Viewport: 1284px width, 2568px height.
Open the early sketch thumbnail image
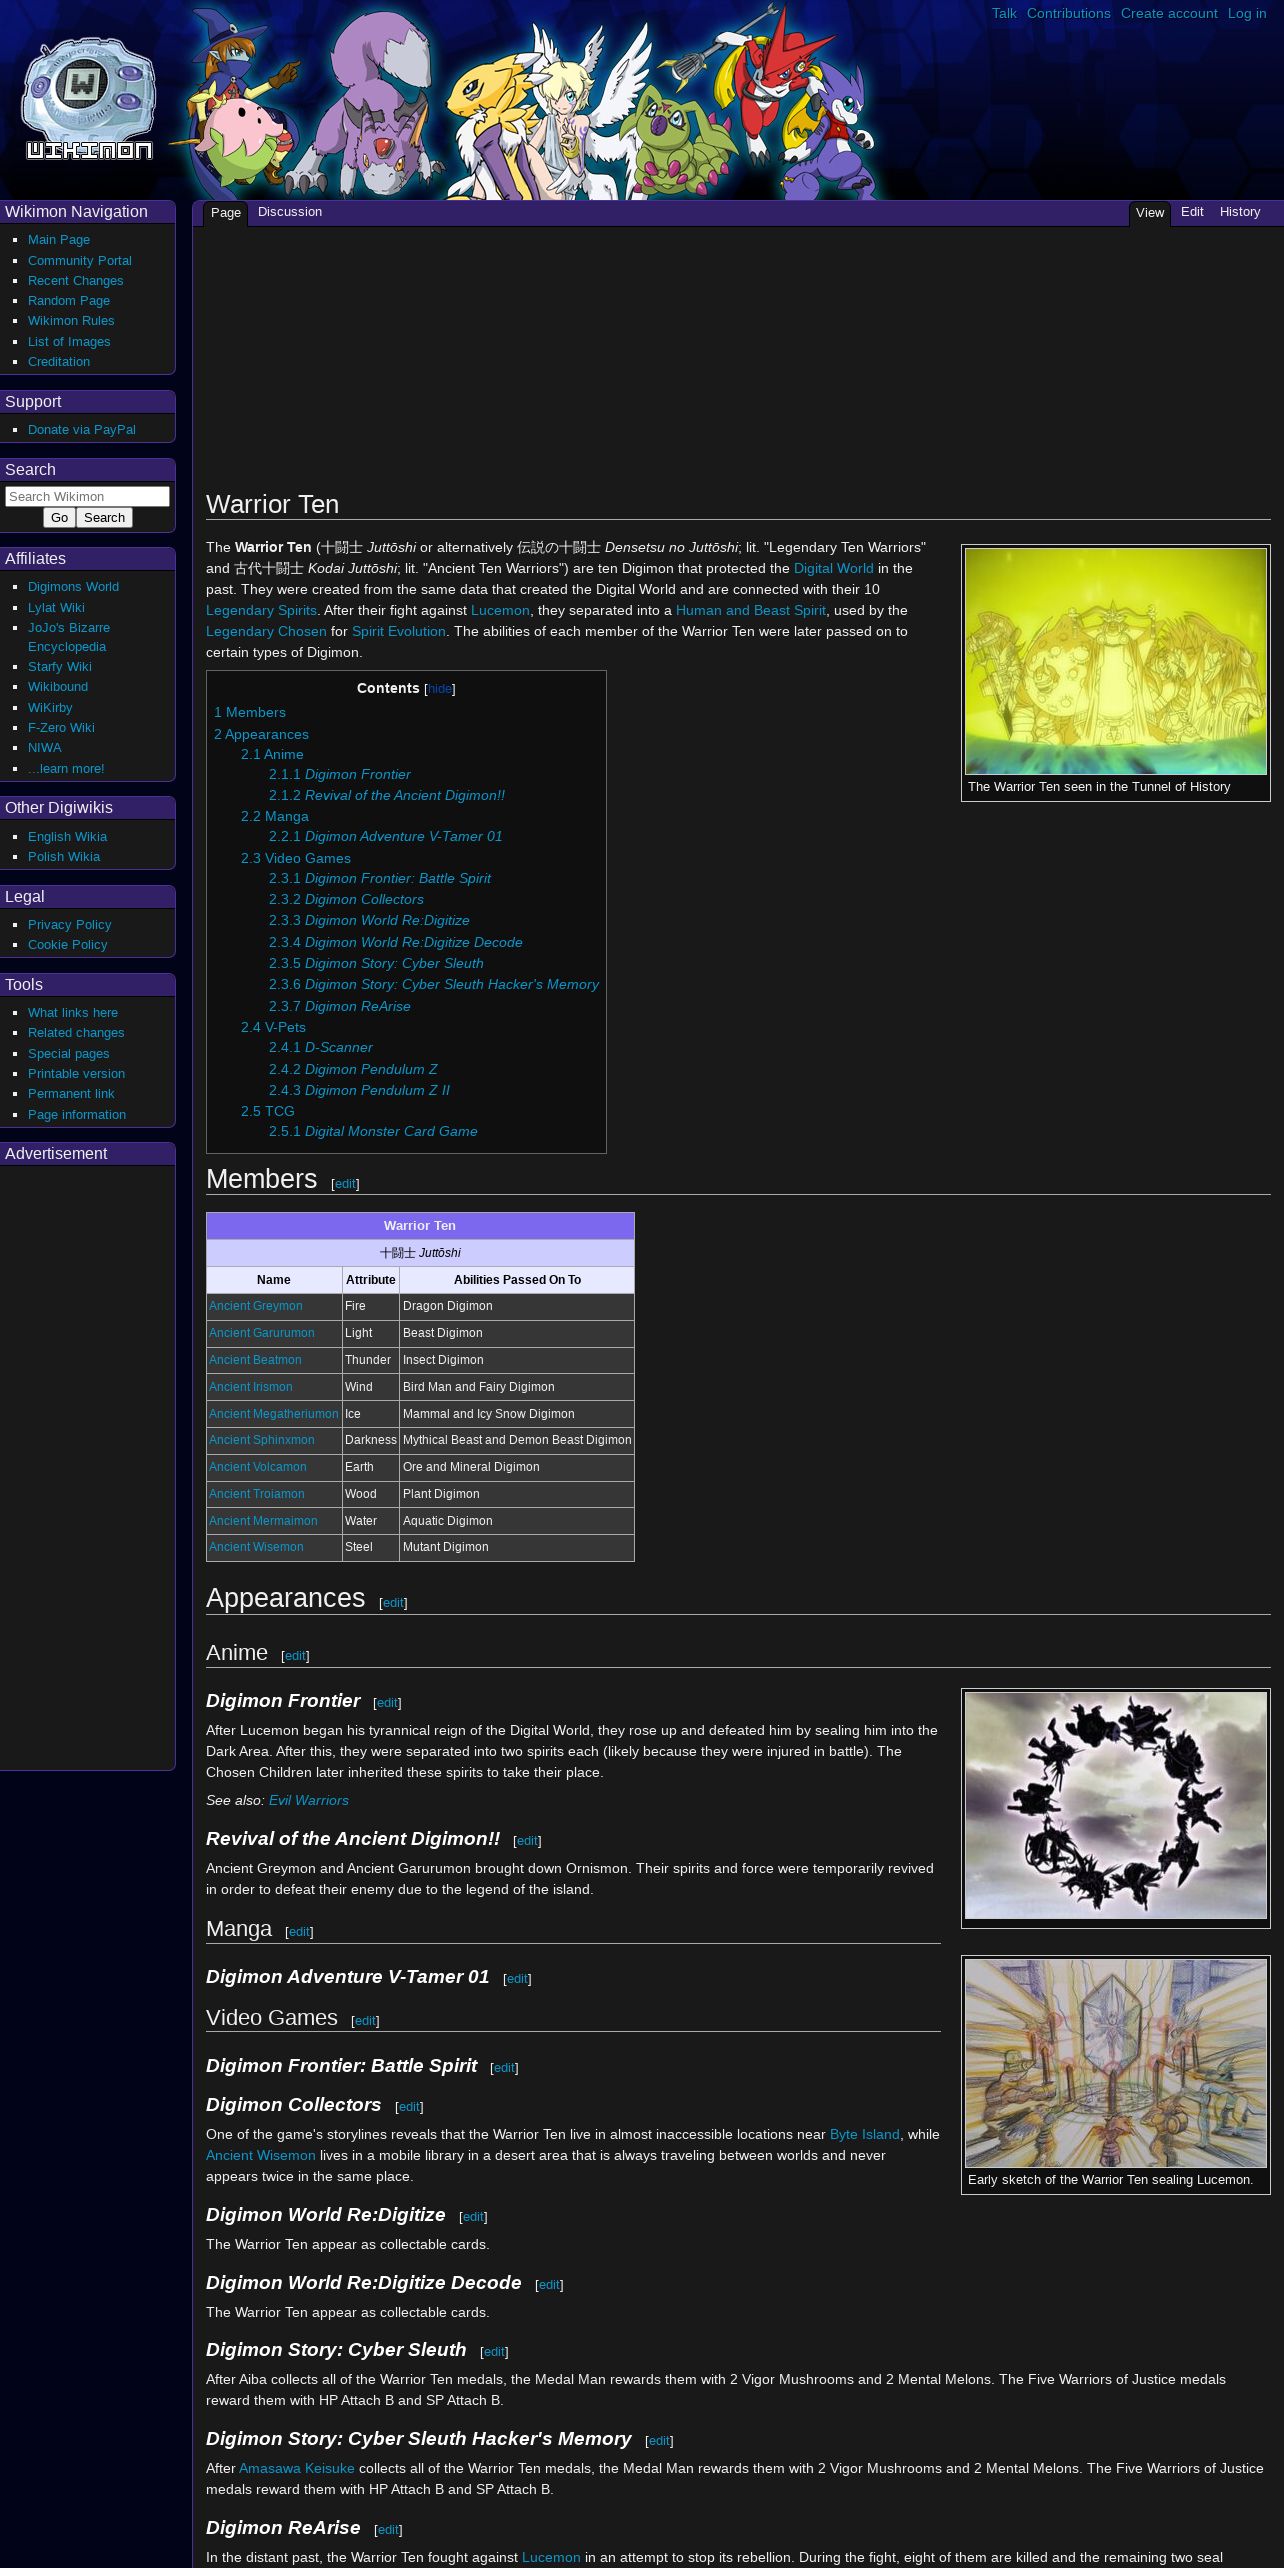(1116, 2063)
